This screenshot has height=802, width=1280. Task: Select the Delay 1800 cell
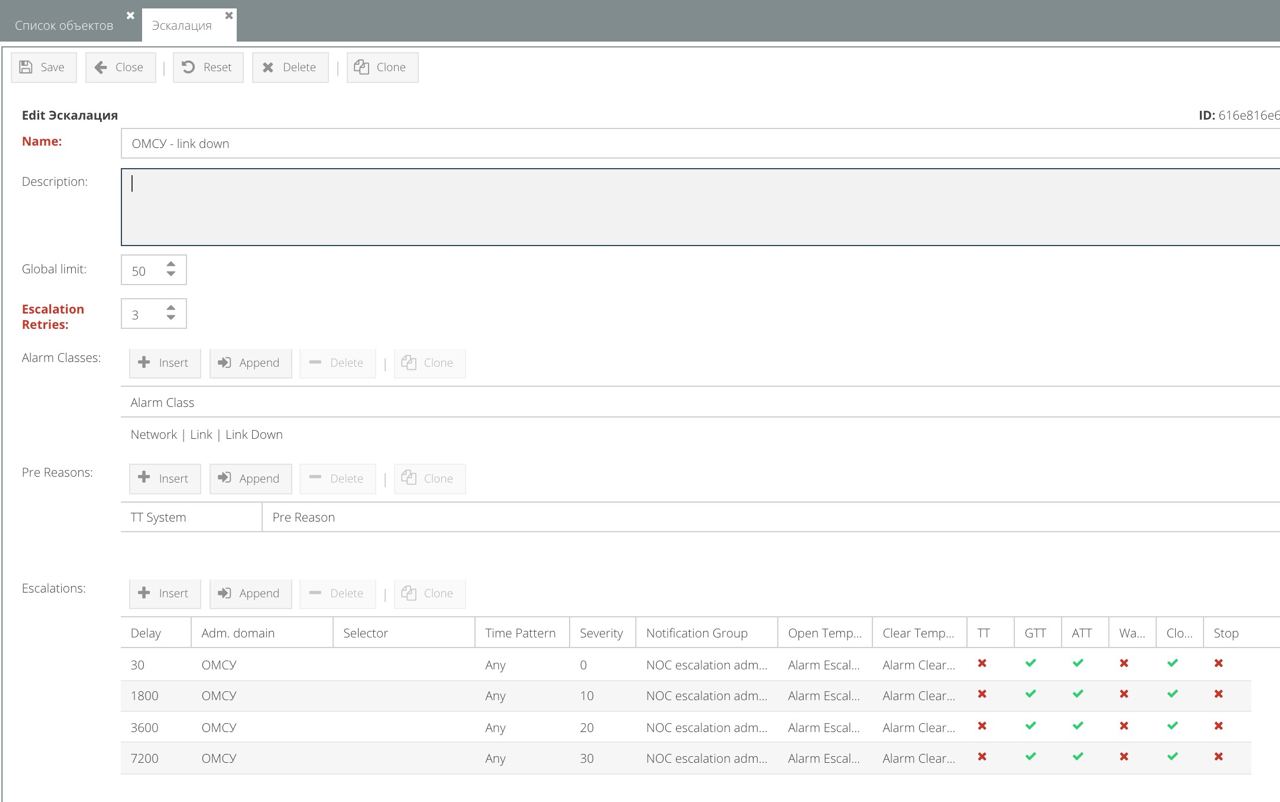[x=156, y=696]
